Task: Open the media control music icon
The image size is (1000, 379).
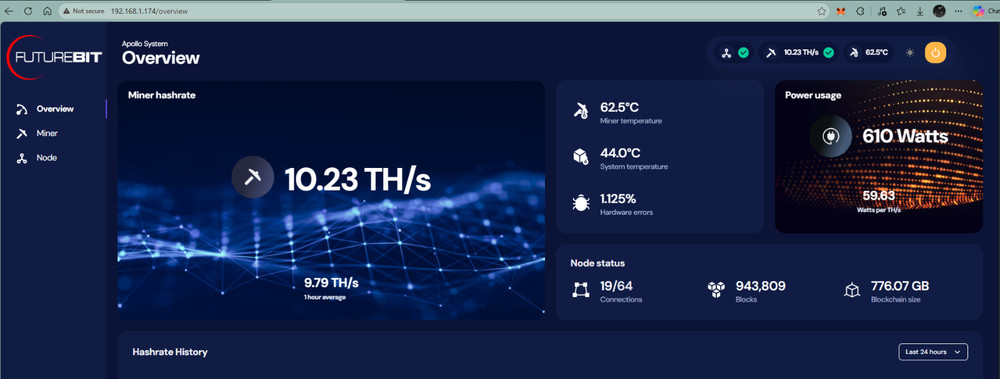Action: point(882,11)
